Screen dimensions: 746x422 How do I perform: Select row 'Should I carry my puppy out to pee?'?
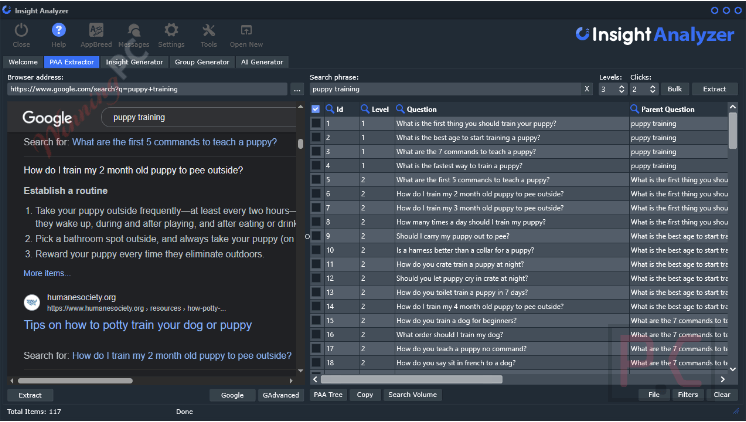click(519, 236)
